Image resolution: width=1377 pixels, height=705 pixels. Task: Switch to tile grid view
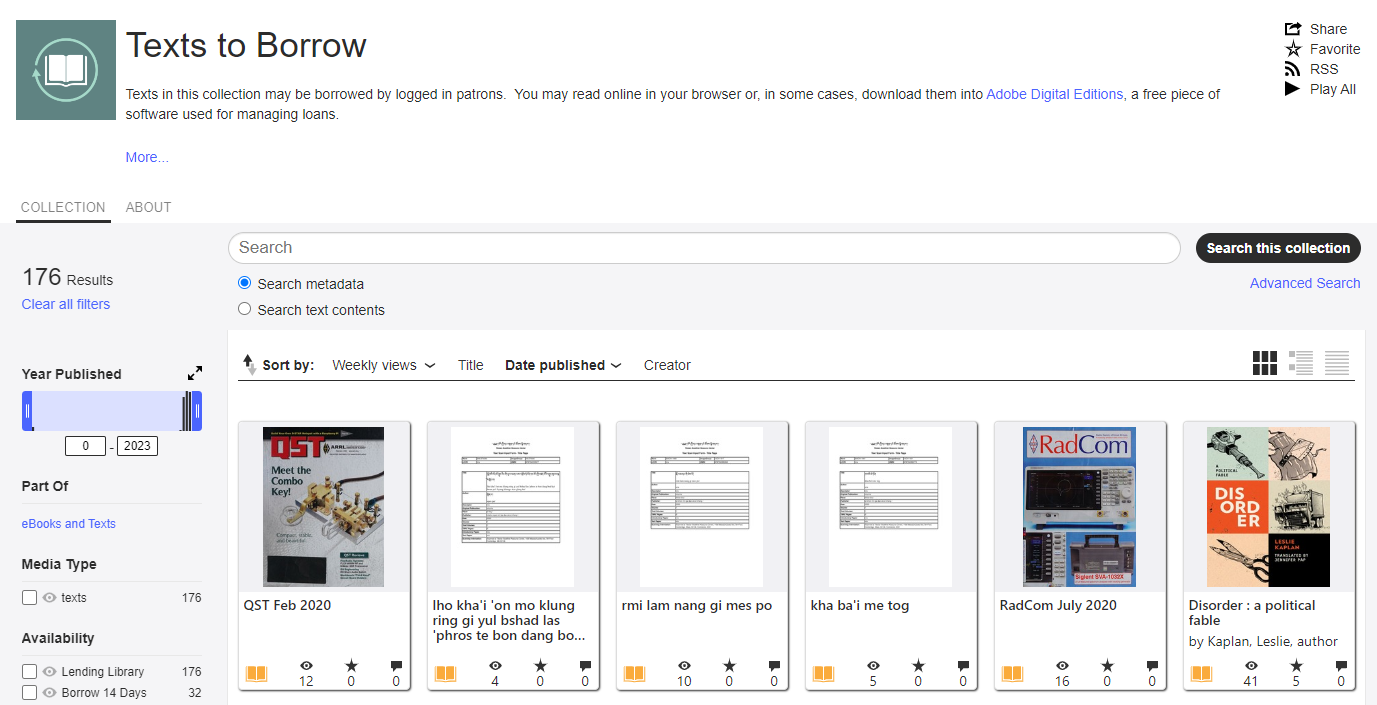click(1264, 363)
